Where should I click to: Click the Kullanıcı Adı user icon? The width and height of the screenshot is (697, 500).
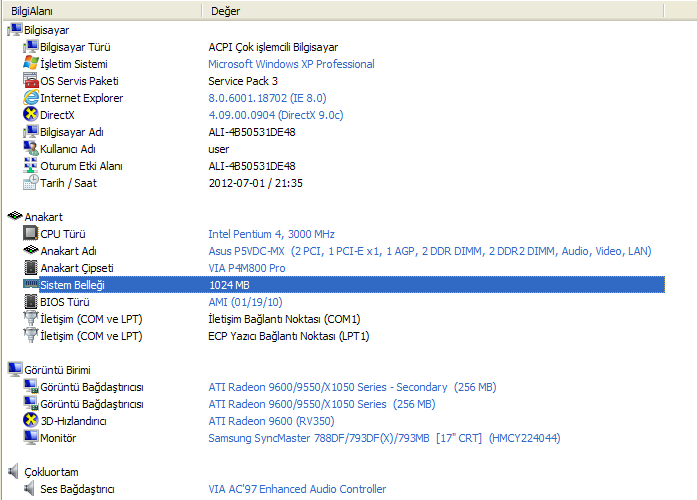click(x=31, y=148)
